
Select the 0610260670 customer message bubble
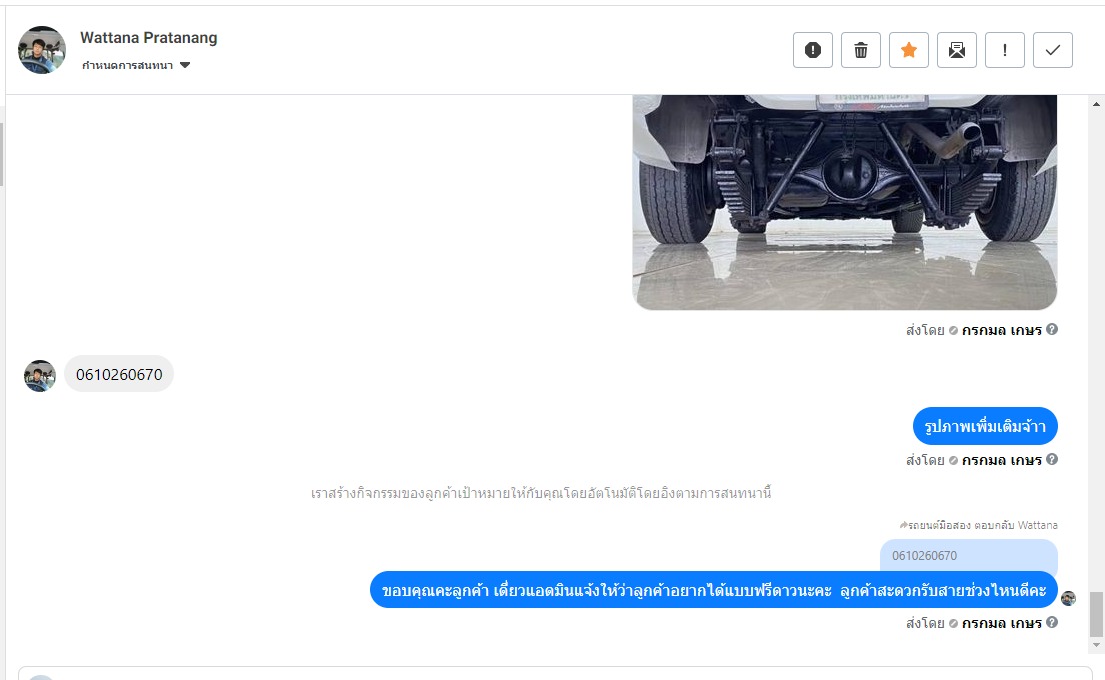[119, 374]
